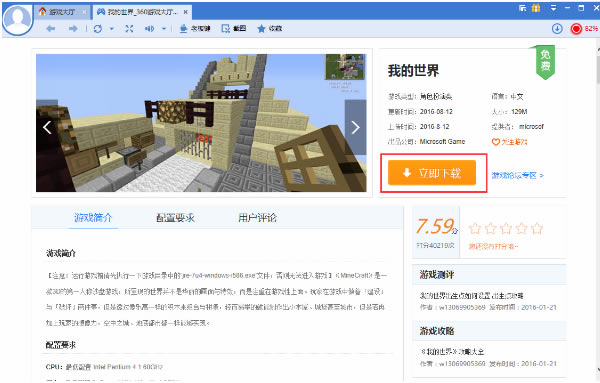Select the 配置要求 tab
The width and height of the screenshot is (600, 383).
point(175,218)
